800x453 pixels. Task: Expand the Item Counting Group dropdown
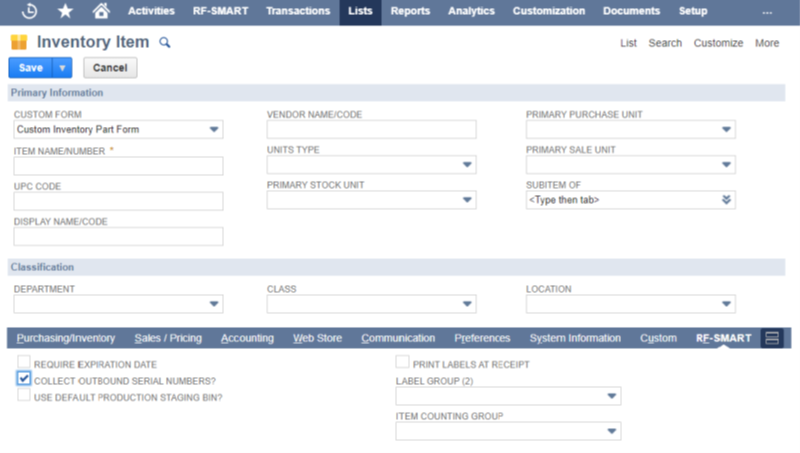611,432
